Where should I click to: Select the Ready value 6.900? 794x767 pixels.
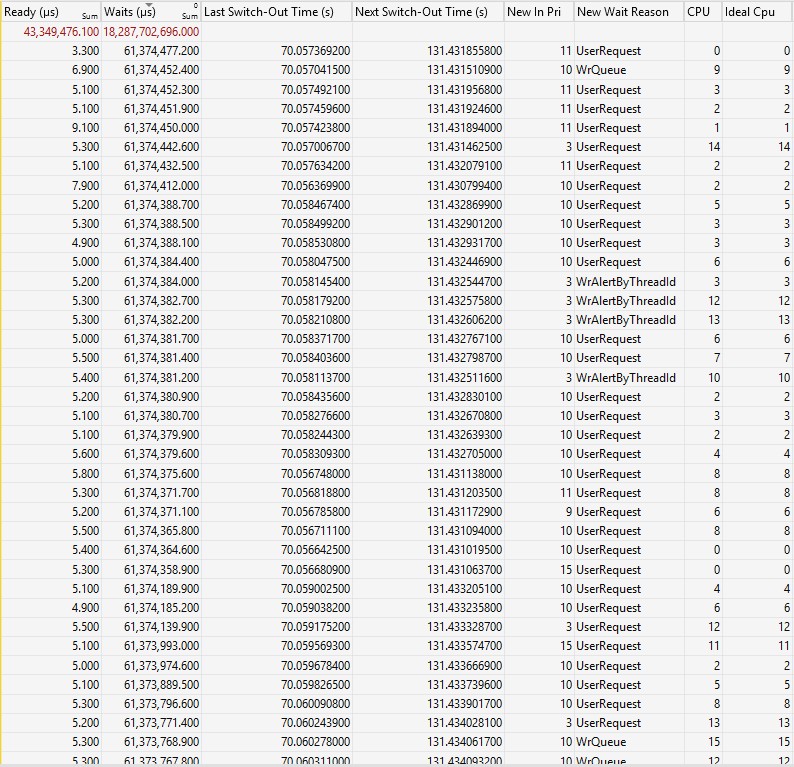pyautogui.click(x=86, y=70)
